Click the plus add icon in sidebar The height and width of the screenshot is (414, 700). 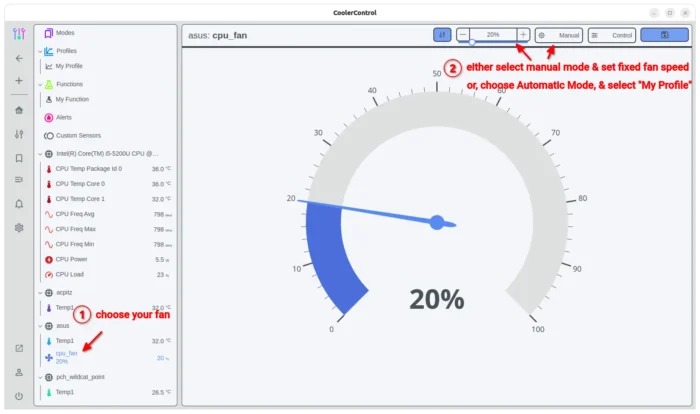pos(18,80)
